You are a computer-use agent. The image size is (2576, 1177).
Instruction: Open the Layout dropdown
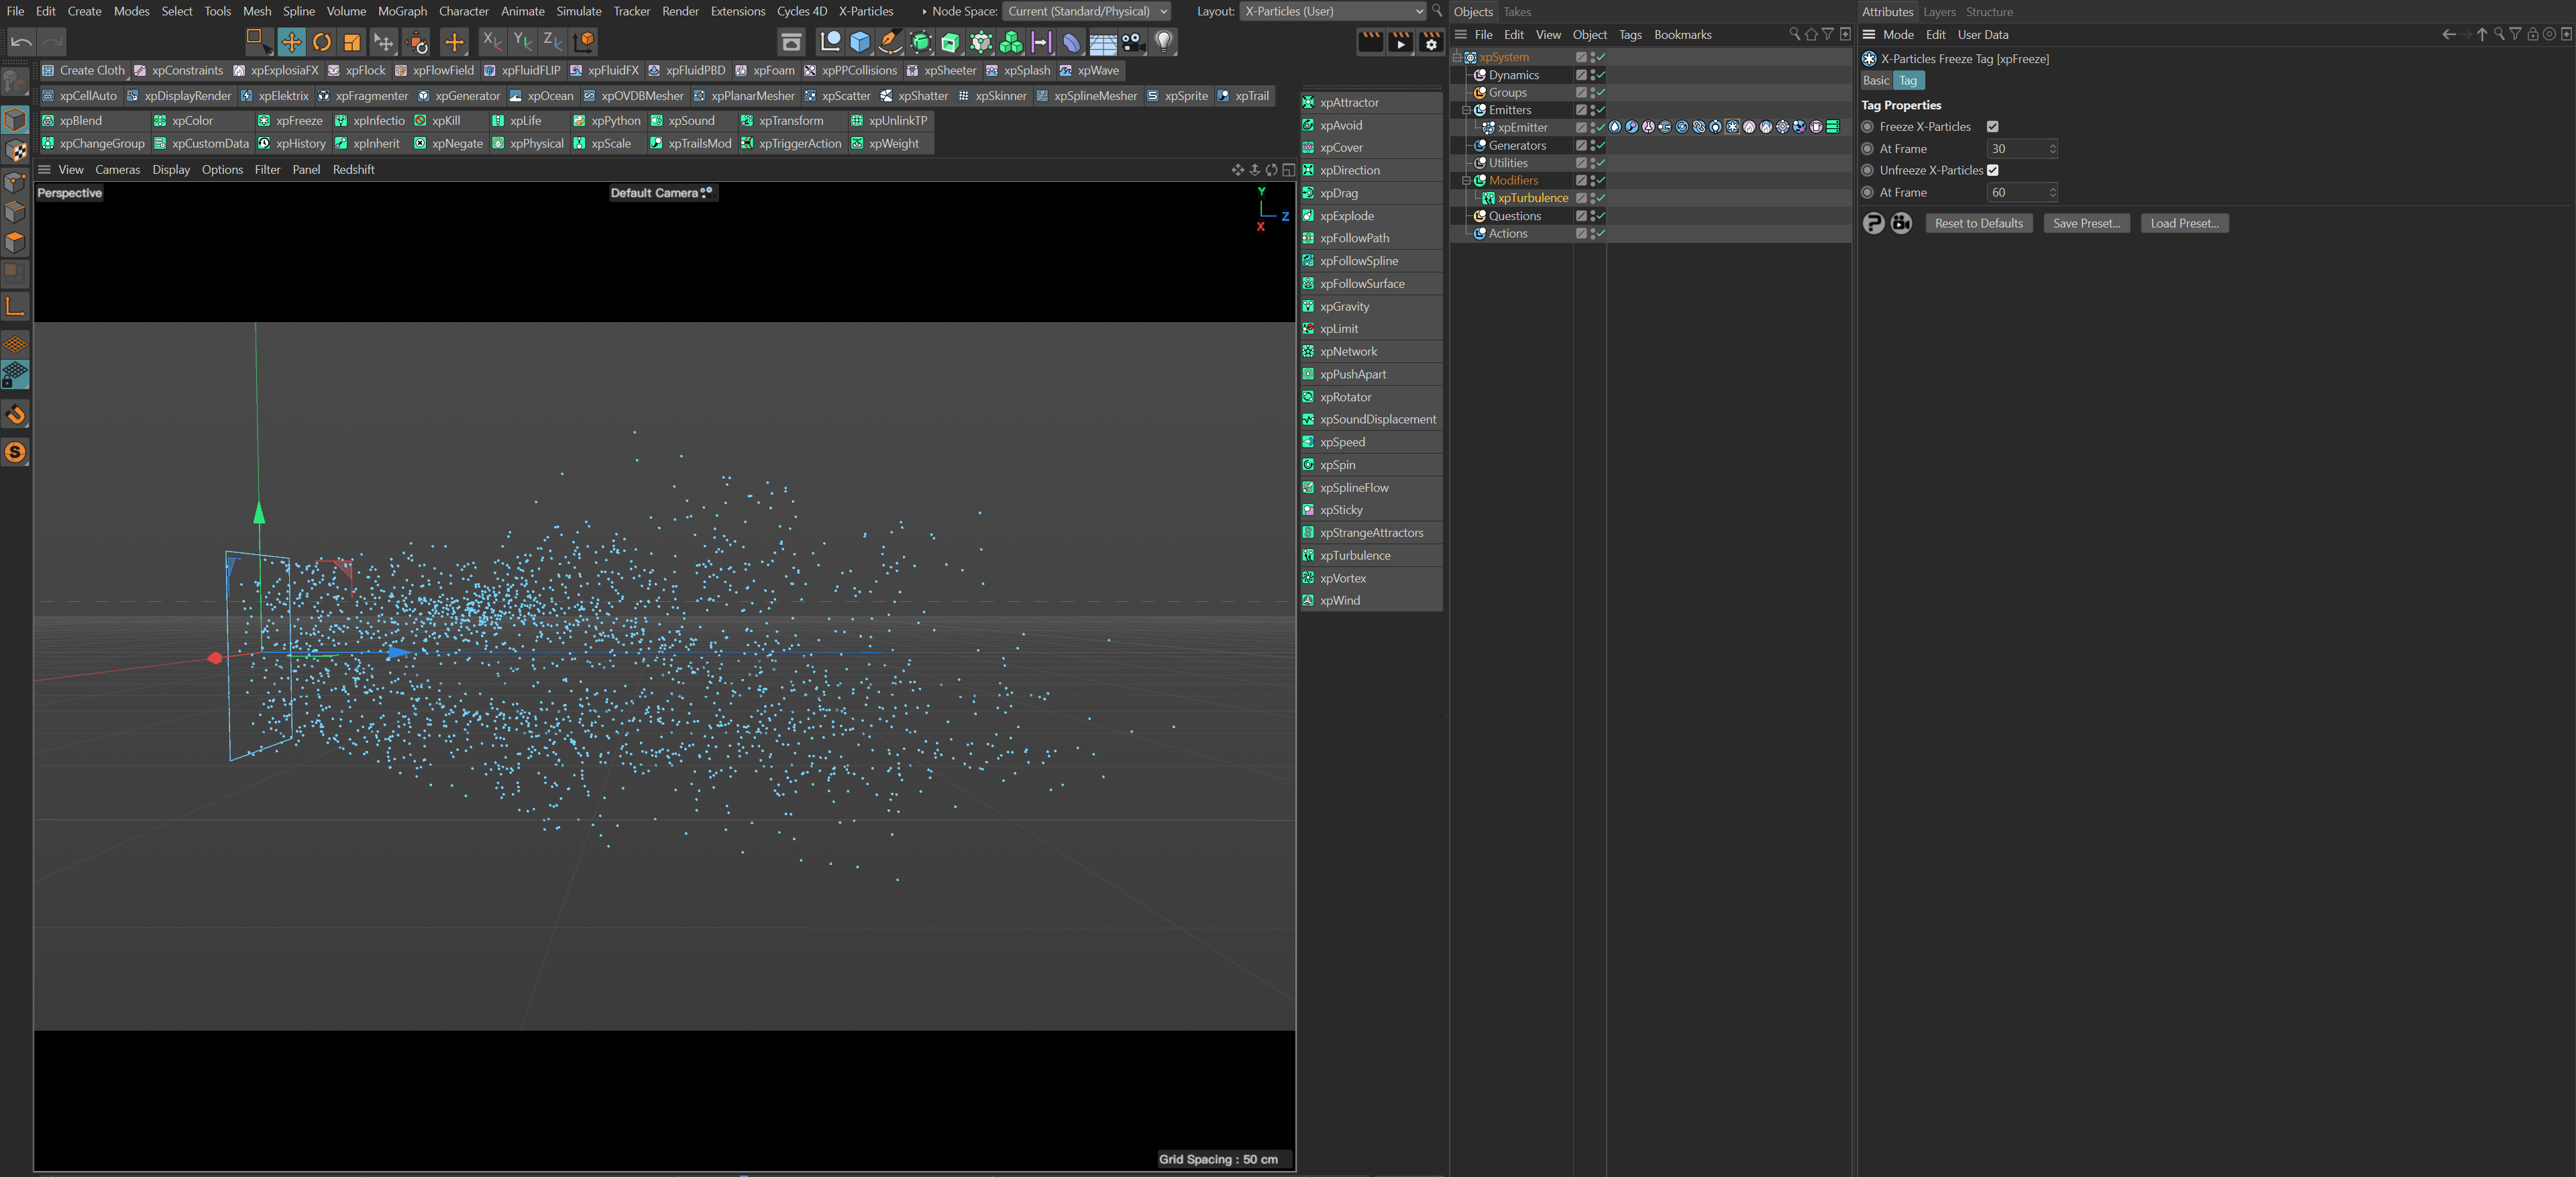click(x=1333, y=12)
